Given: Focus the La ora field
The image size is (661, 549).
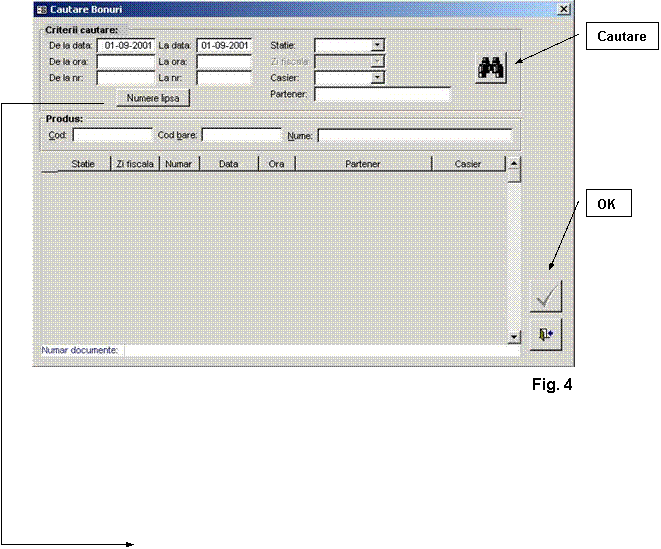Looking at the screenshot, I should (x=224, y=62).
